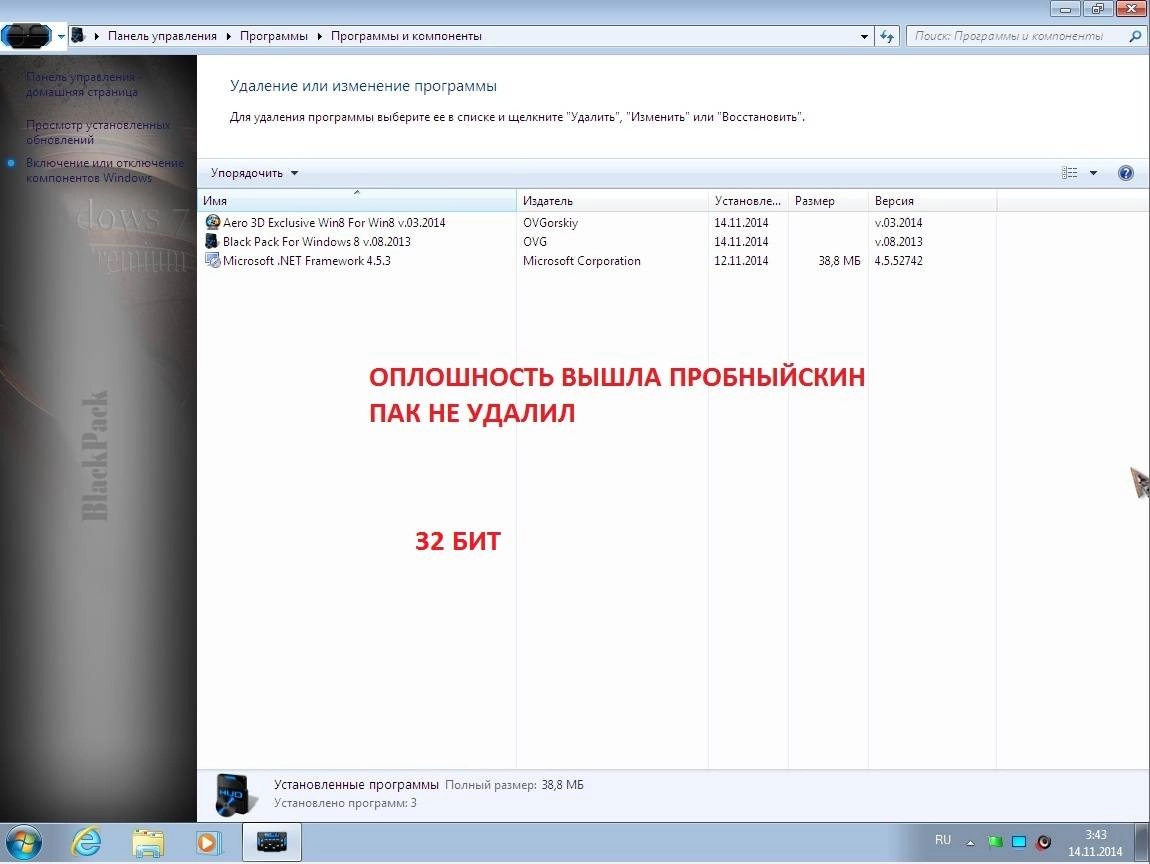Open the clock showing 3:43

(x=1095, y=843)
